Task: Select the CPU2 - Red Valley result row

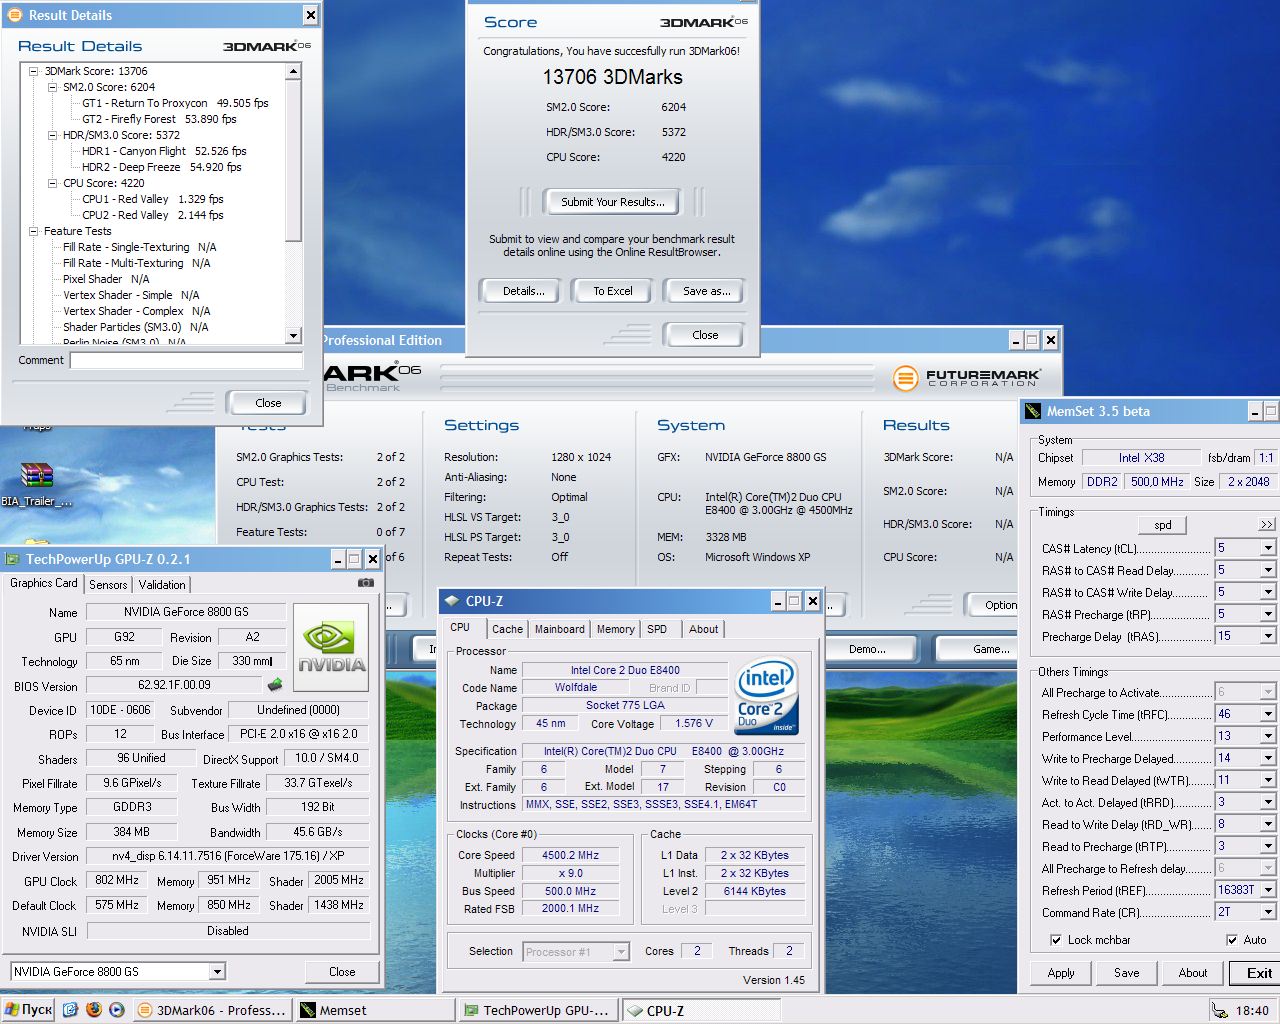Action: [x=153, y=215]
